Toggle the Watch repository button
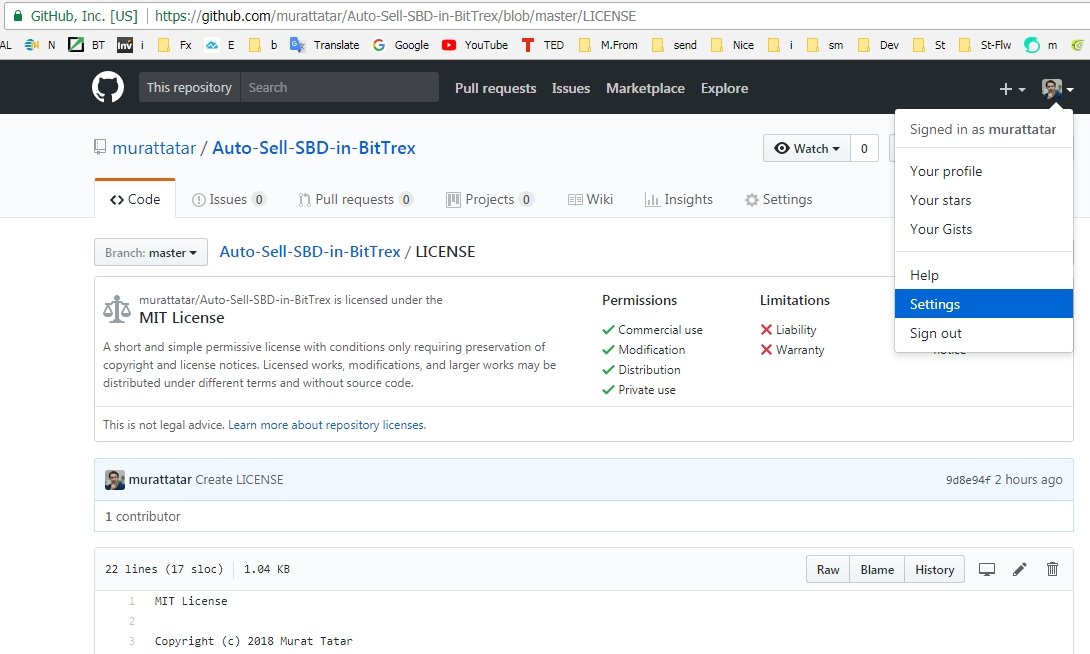 coord(806,148)
